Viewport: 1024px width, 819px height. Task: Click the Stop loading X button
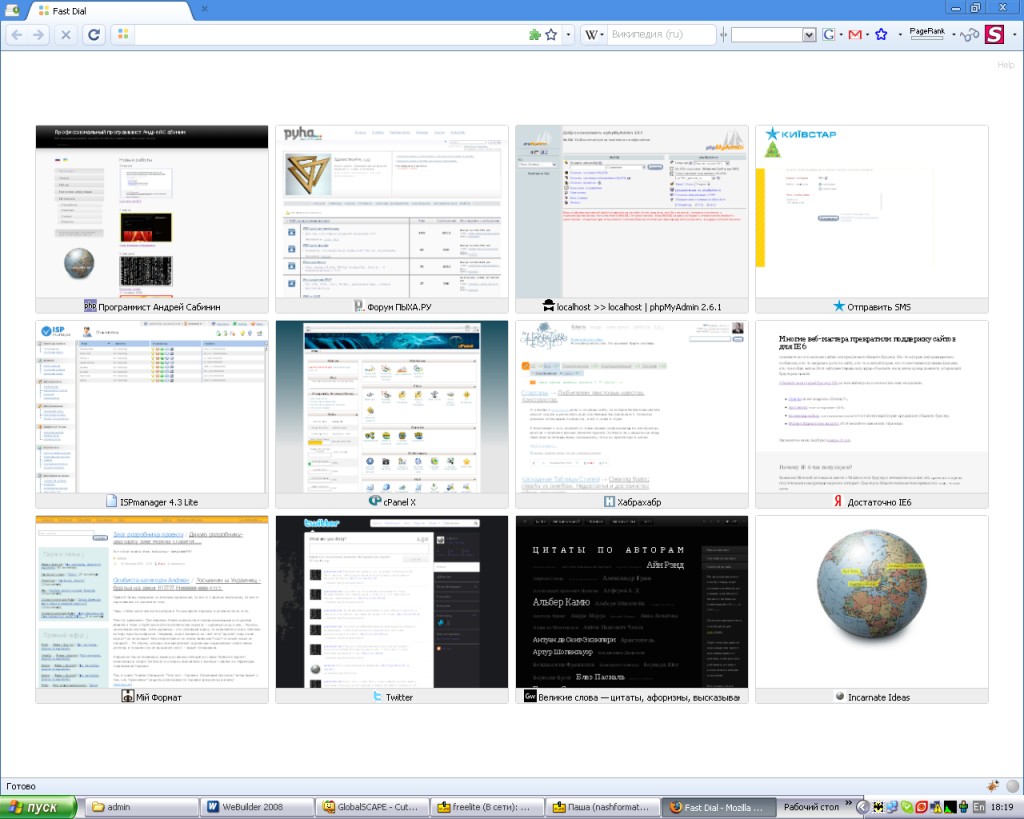click(66, 35)
